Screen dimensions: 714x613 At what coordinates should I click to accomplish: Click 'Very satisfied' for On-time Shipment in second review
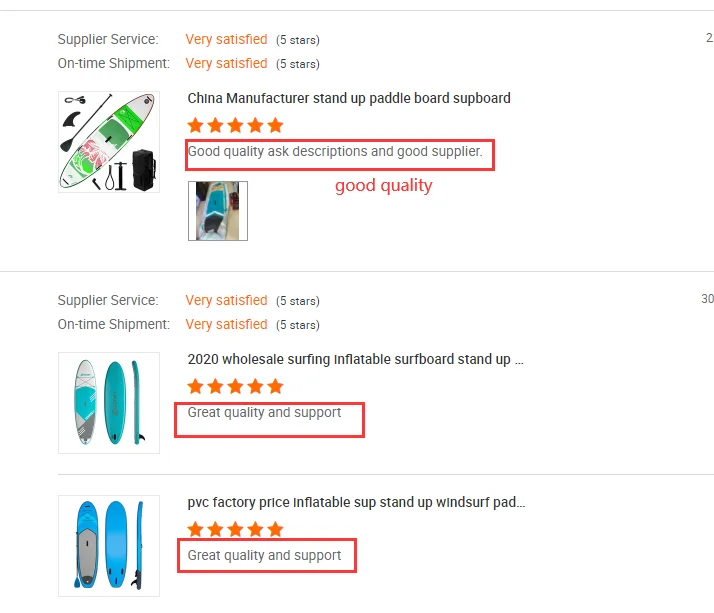tap(226, 324)
